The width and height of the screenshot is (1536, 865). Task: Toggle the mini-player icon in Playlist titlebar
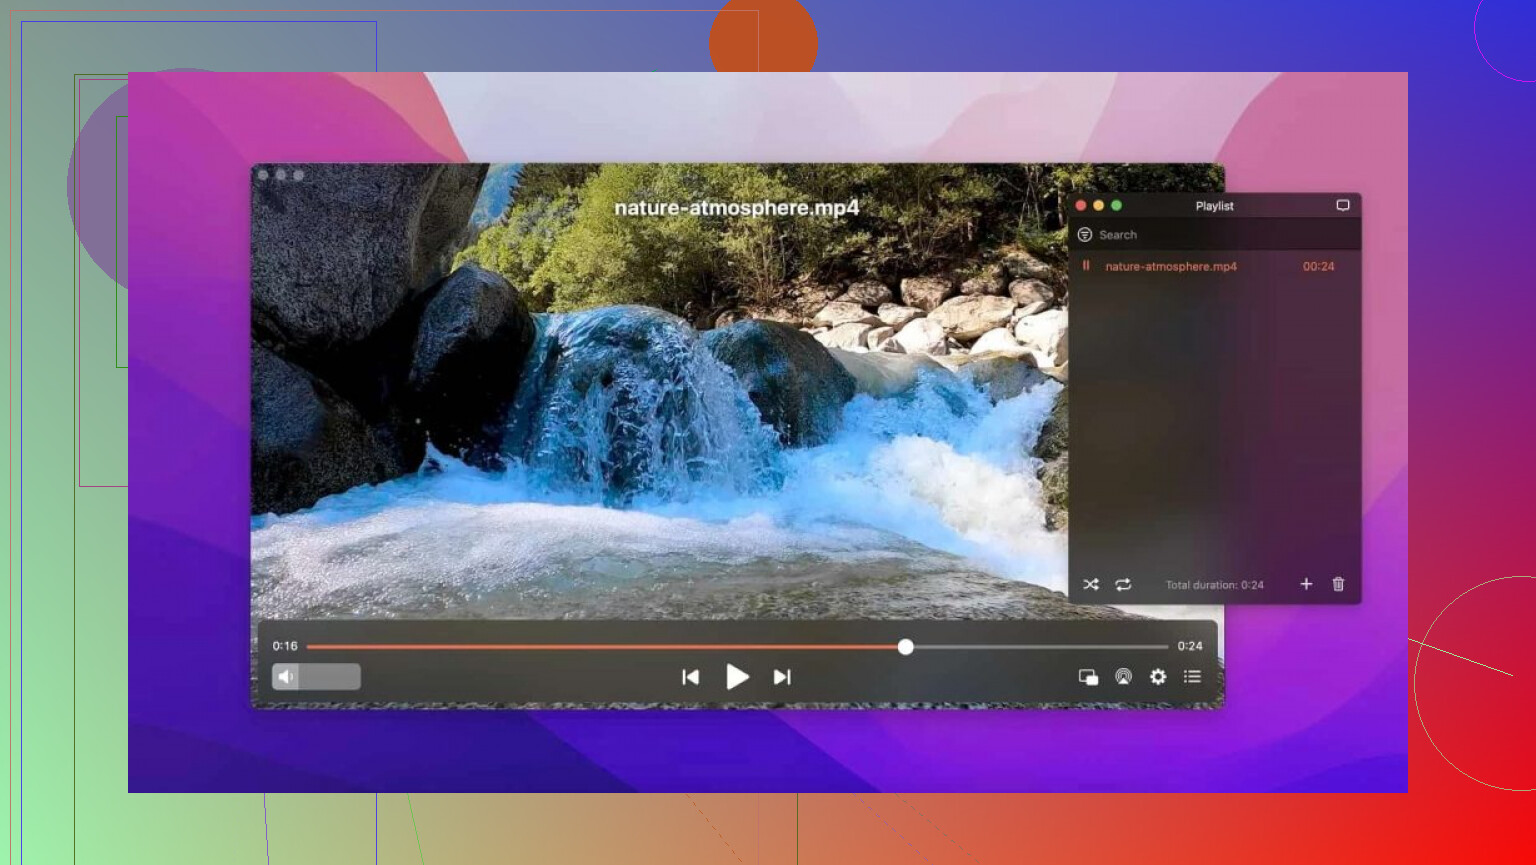coord(1343,205)
